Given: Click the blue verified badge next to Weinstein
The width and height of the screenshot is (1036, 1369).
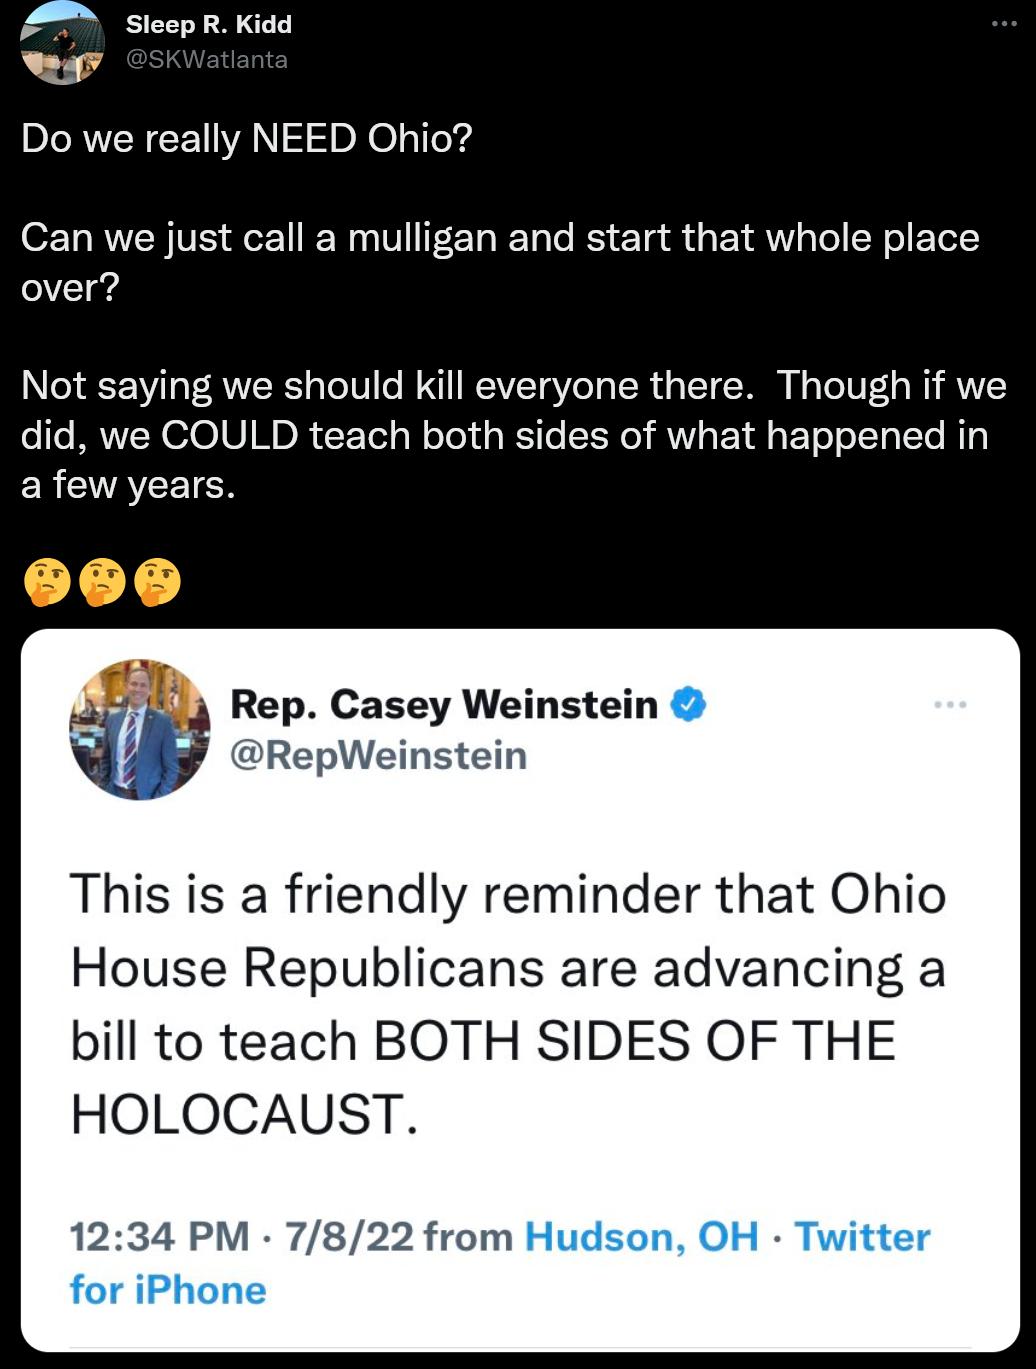Looking at the screenshot, I should coord(688,703).
